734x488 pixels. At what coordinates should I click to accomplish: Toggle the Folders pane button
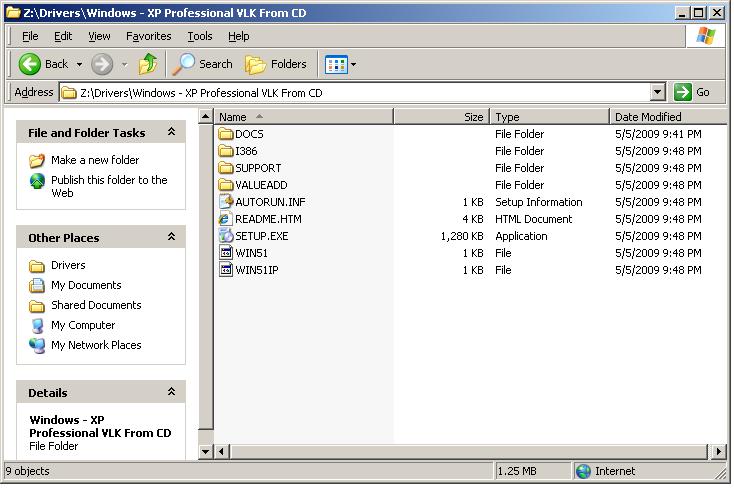tap(276, 64)
